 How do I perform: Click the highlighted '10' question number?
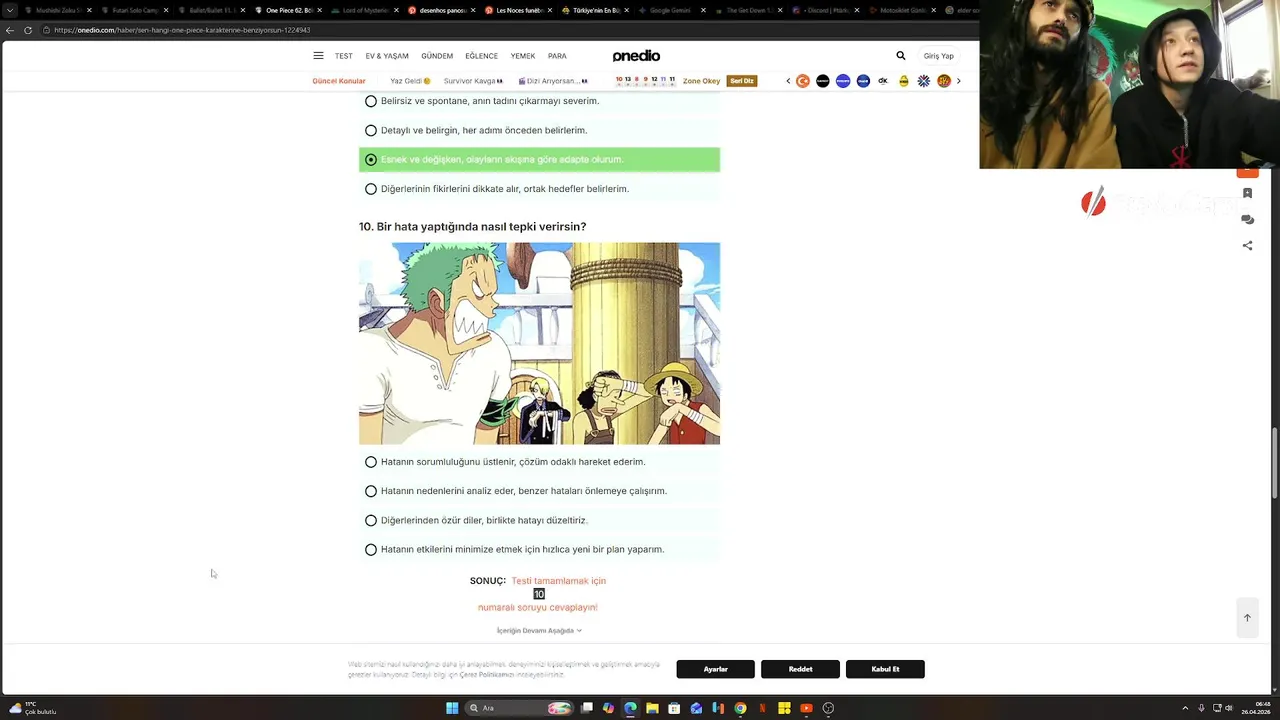539,594
